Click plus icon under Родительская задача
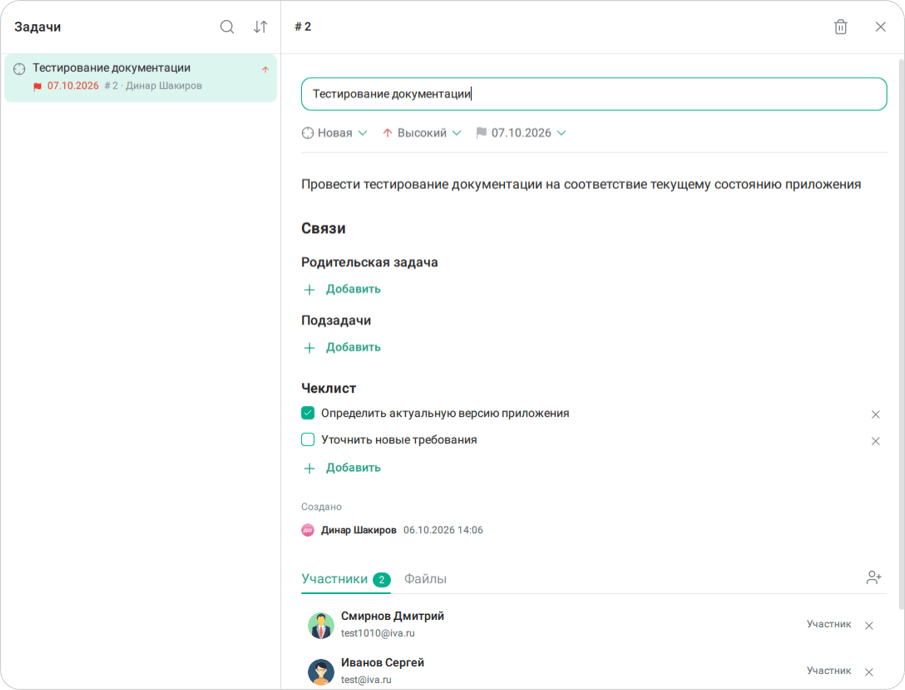The image size is (905, 690). click(309, 289)
